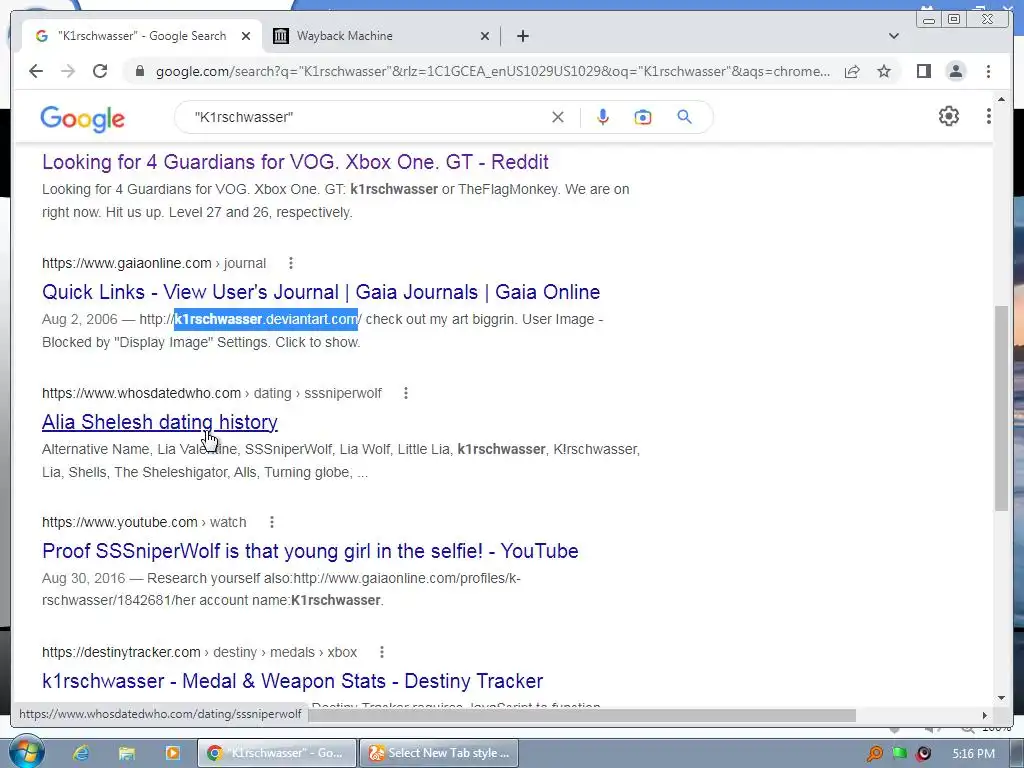Screen dimensions: 1024x768
Task: Click the https://www.gaiaonline.com journal breadcrumb
Action: 154,263
